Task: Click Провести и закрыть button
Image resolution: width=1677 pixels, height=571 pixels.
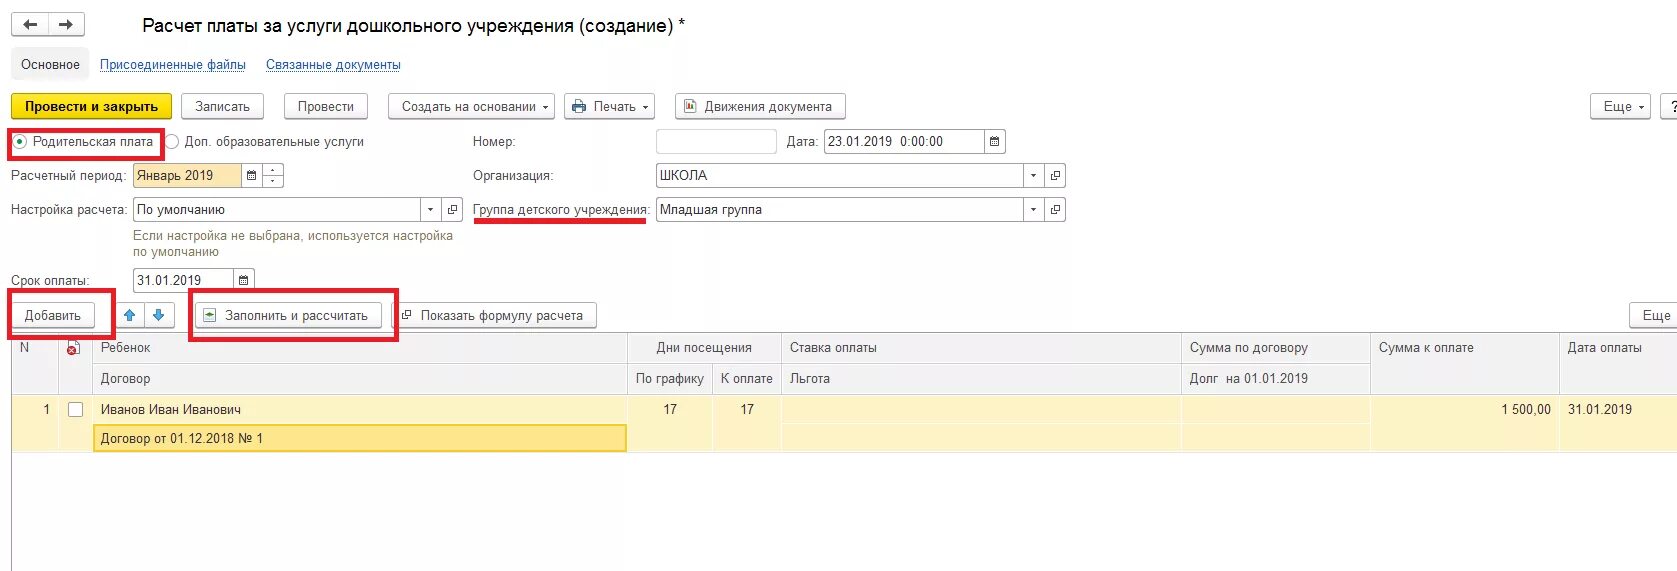Action: click(x=91, y=107)
